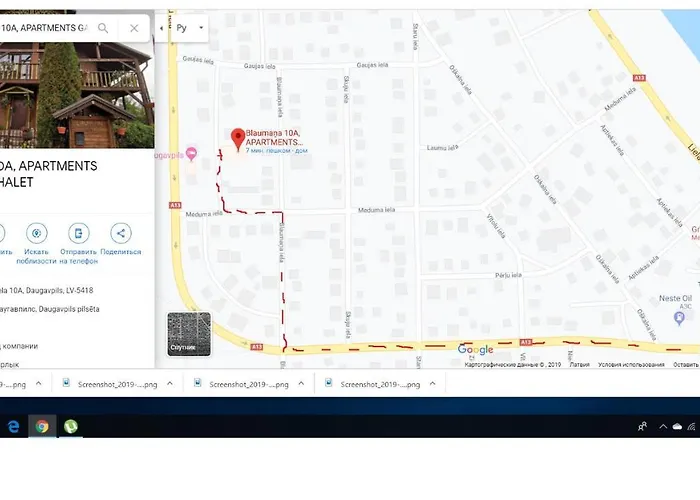
Task: Open the 'Ру' language dropdown
Action: 190,28
